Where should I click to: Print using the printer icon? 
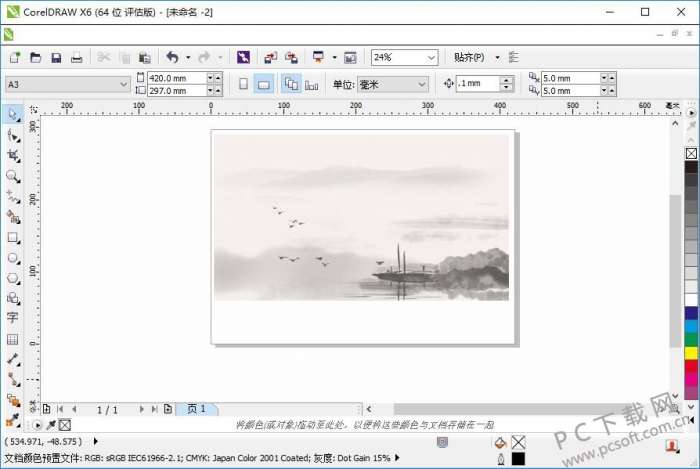pos(77,58)
